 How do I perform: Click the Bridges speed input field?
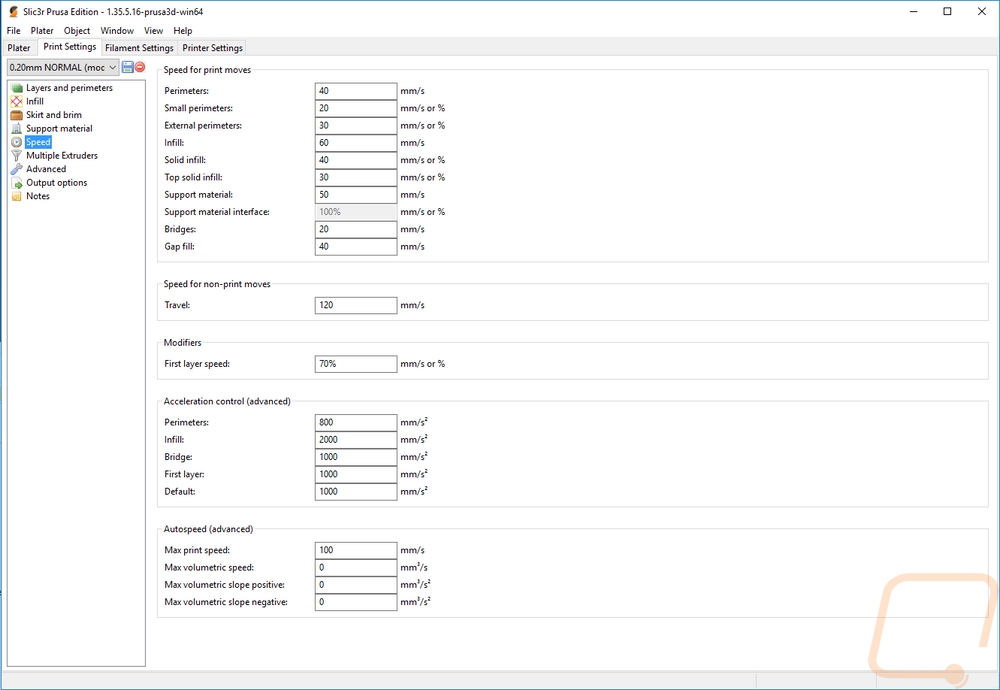356,229
